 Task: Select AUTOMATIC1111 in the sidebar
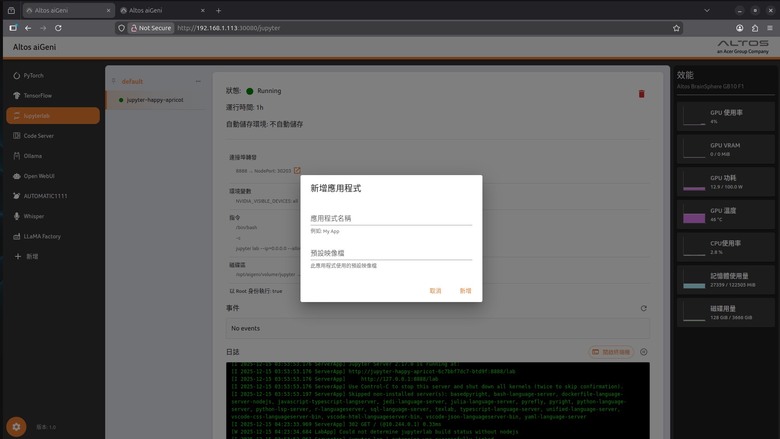coord(53,196)
